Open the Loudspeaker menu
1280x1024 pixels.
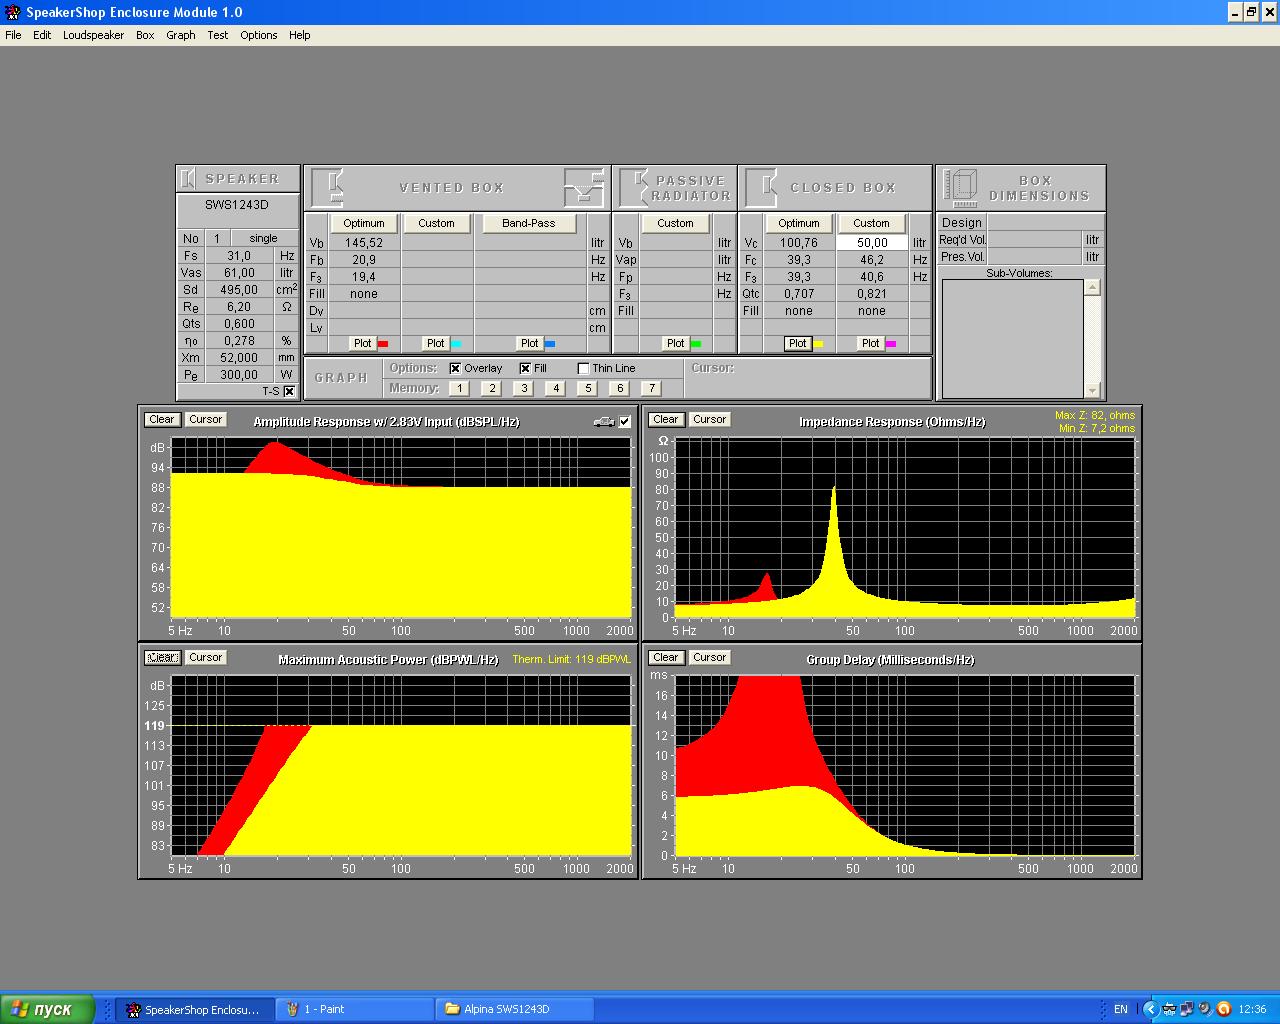93,35
